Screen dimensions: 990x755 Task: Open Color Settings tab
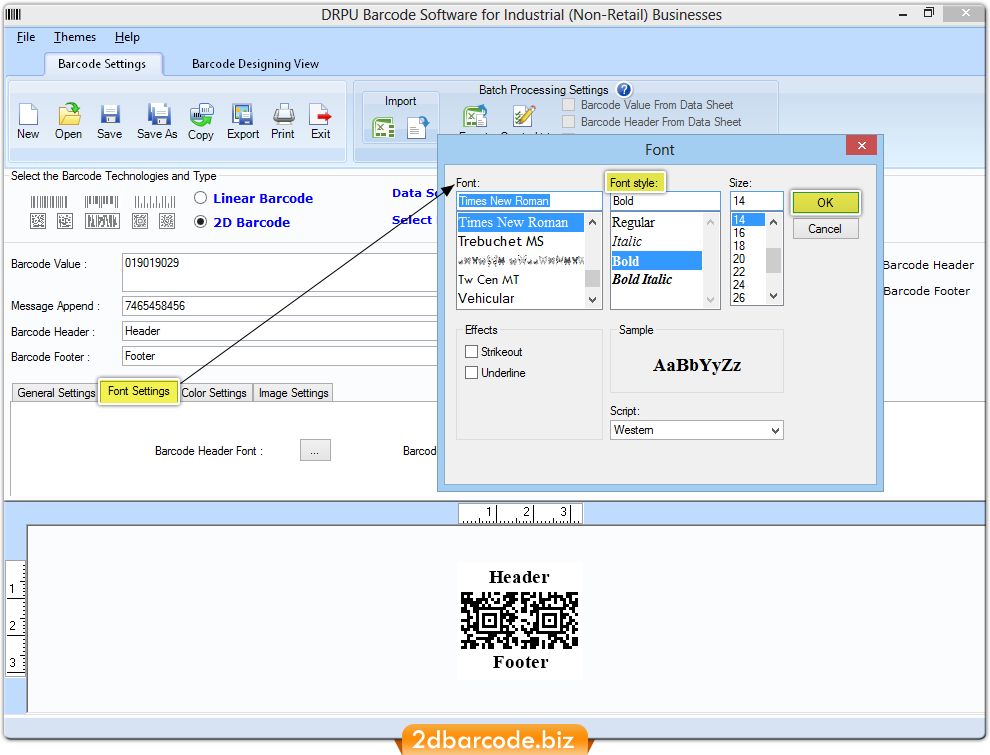click(x=214, y=393)
